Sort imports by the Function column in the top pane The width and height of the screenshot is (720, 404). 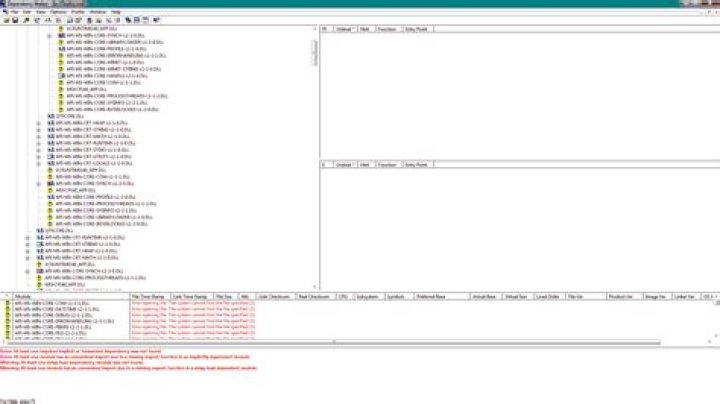point(389,29)
